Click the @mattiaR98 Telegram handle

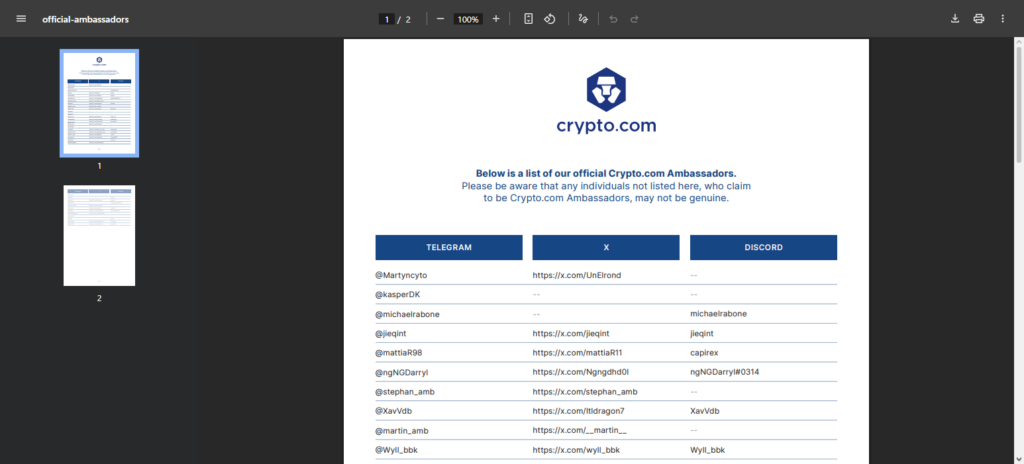(x=398, y=353)
